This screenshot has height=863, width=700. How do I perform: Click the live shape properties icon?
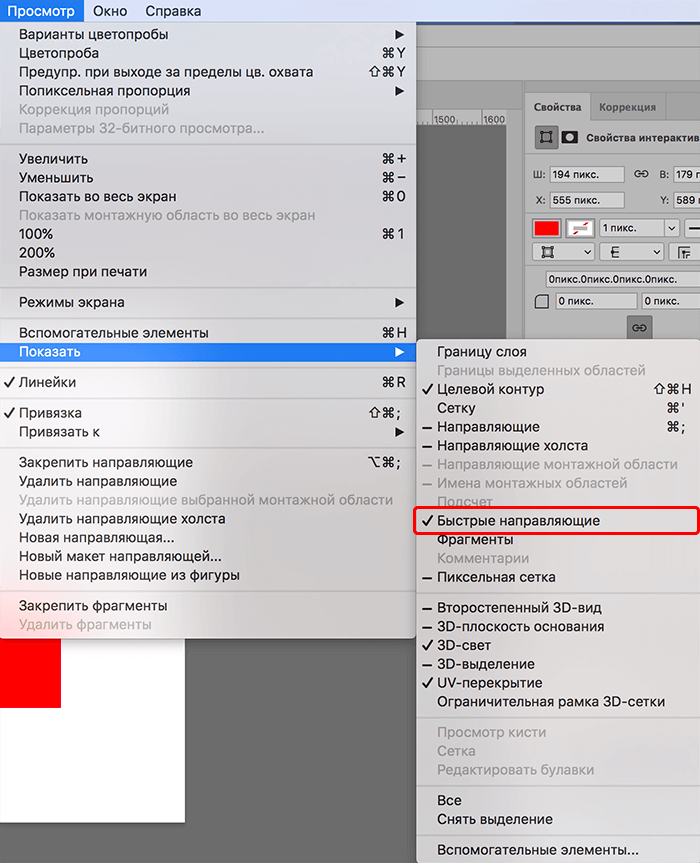(x=546, y=137)
